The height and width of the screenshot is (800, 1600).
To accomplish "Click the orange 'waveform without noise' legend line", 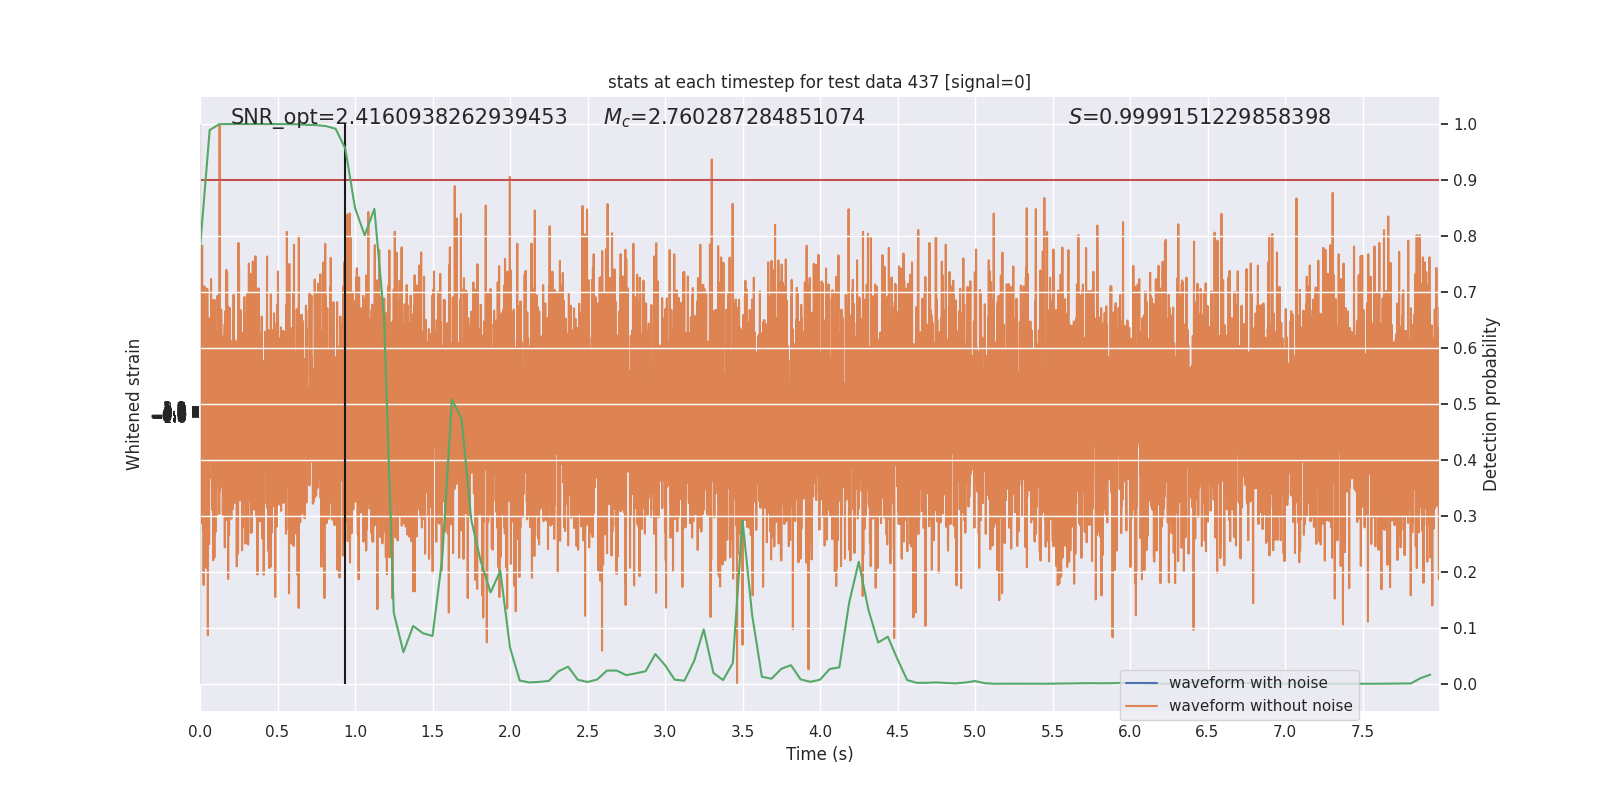I will click(x=1142, y=706).
